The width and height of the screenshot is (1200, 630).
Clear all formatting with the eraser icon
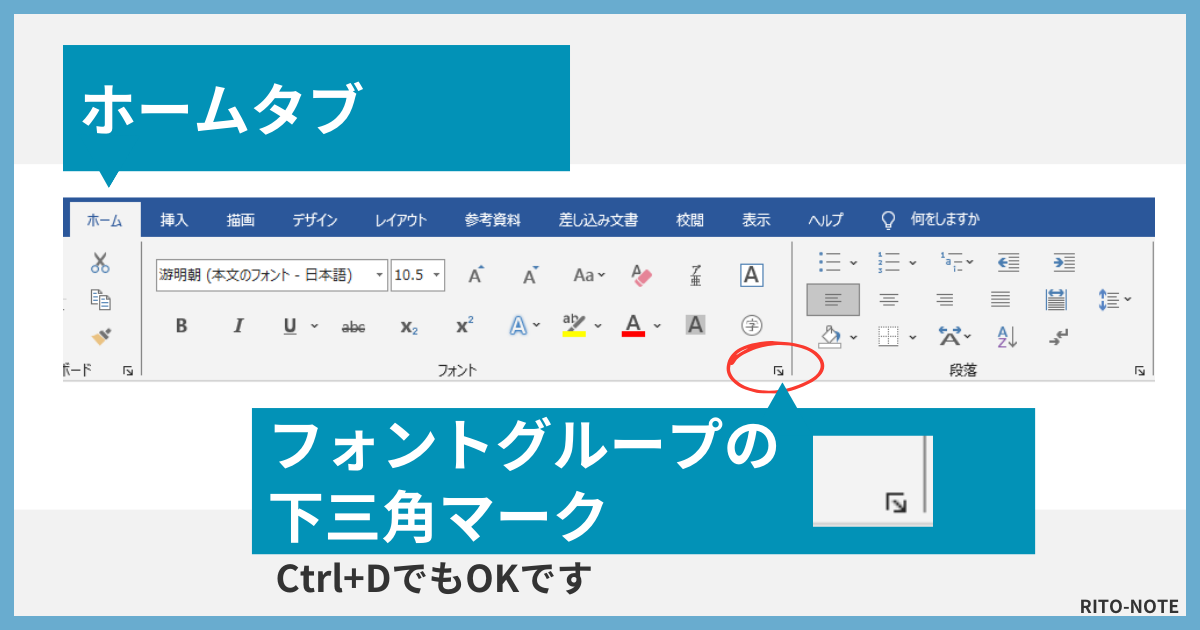(x=641, y=275)
